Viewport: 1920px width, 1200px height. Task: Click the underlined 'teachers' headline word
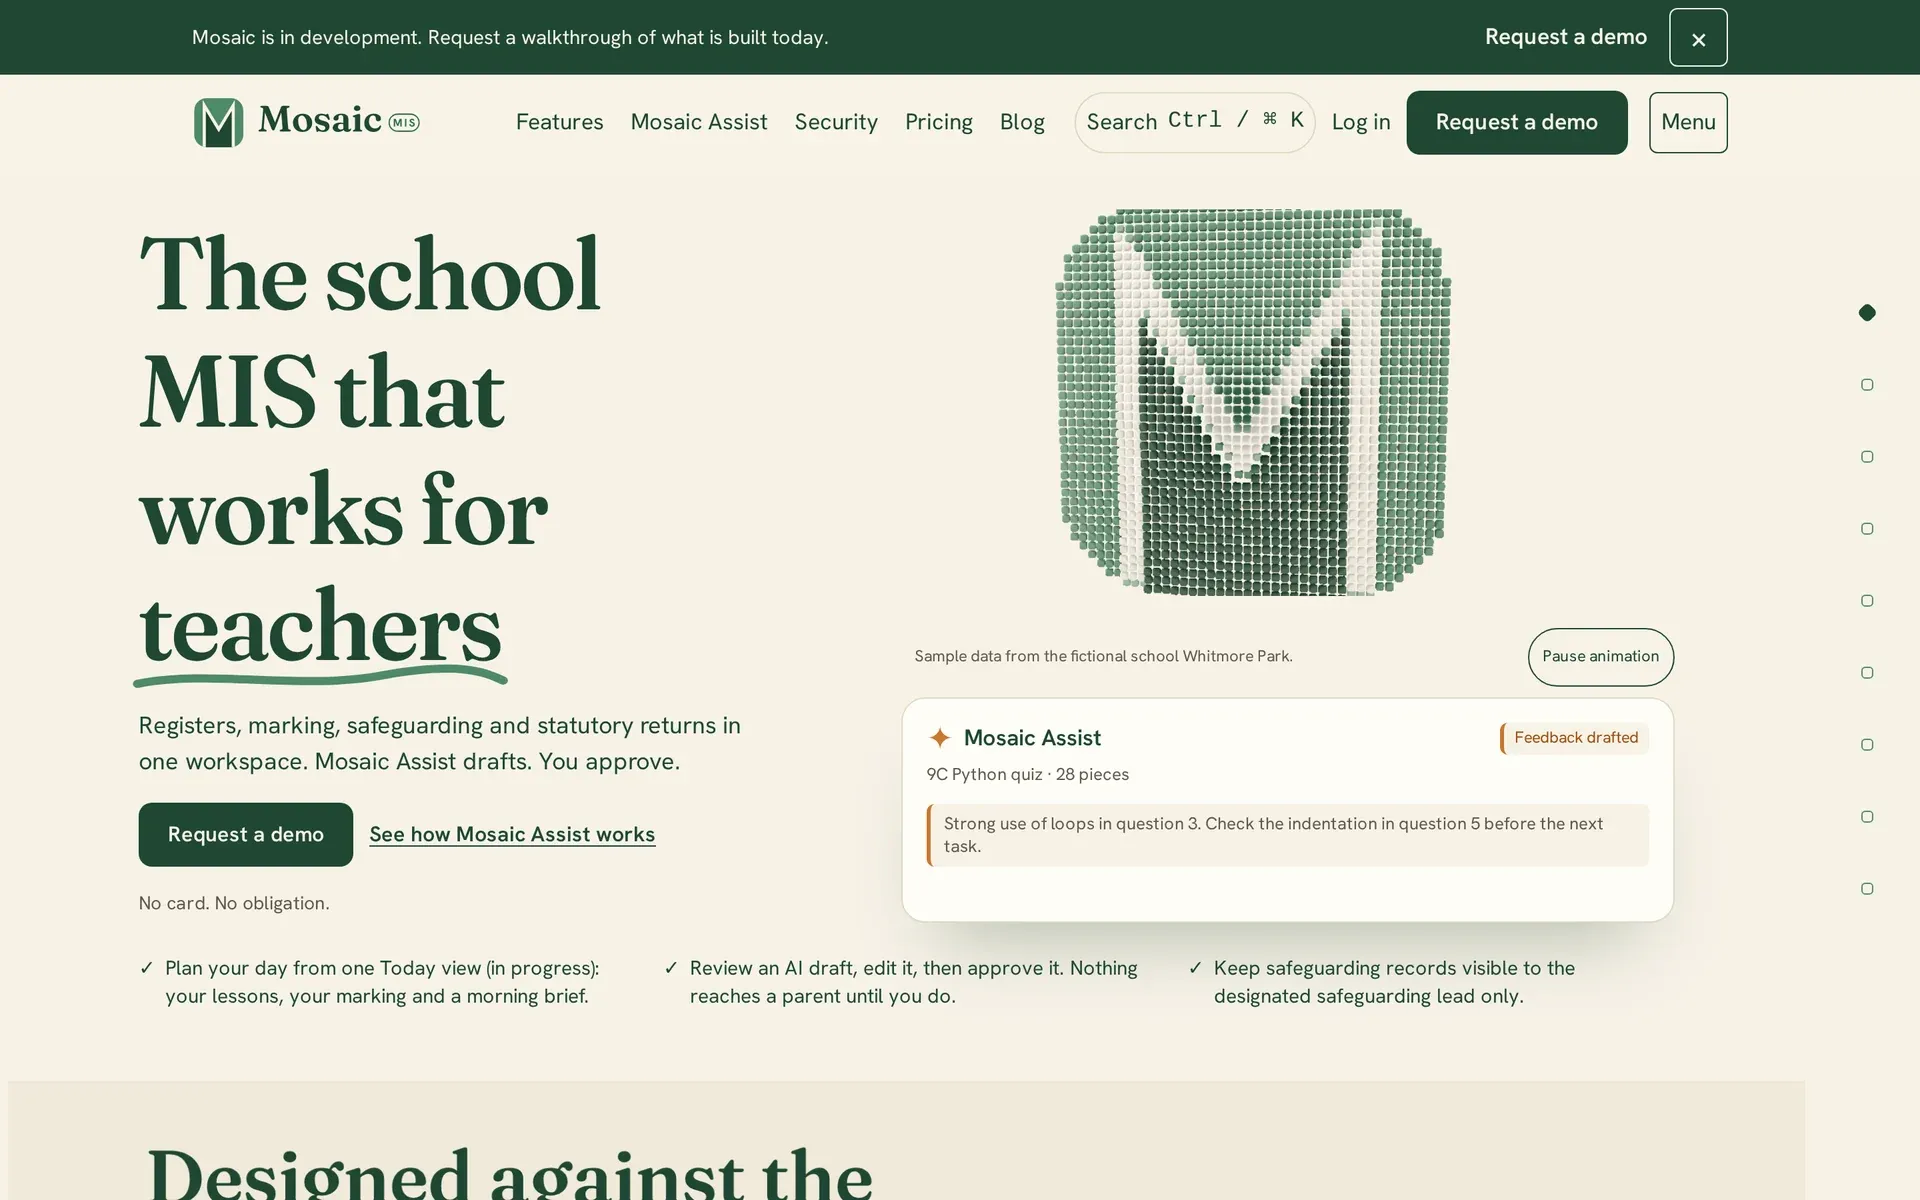click(x=320, y=629)
